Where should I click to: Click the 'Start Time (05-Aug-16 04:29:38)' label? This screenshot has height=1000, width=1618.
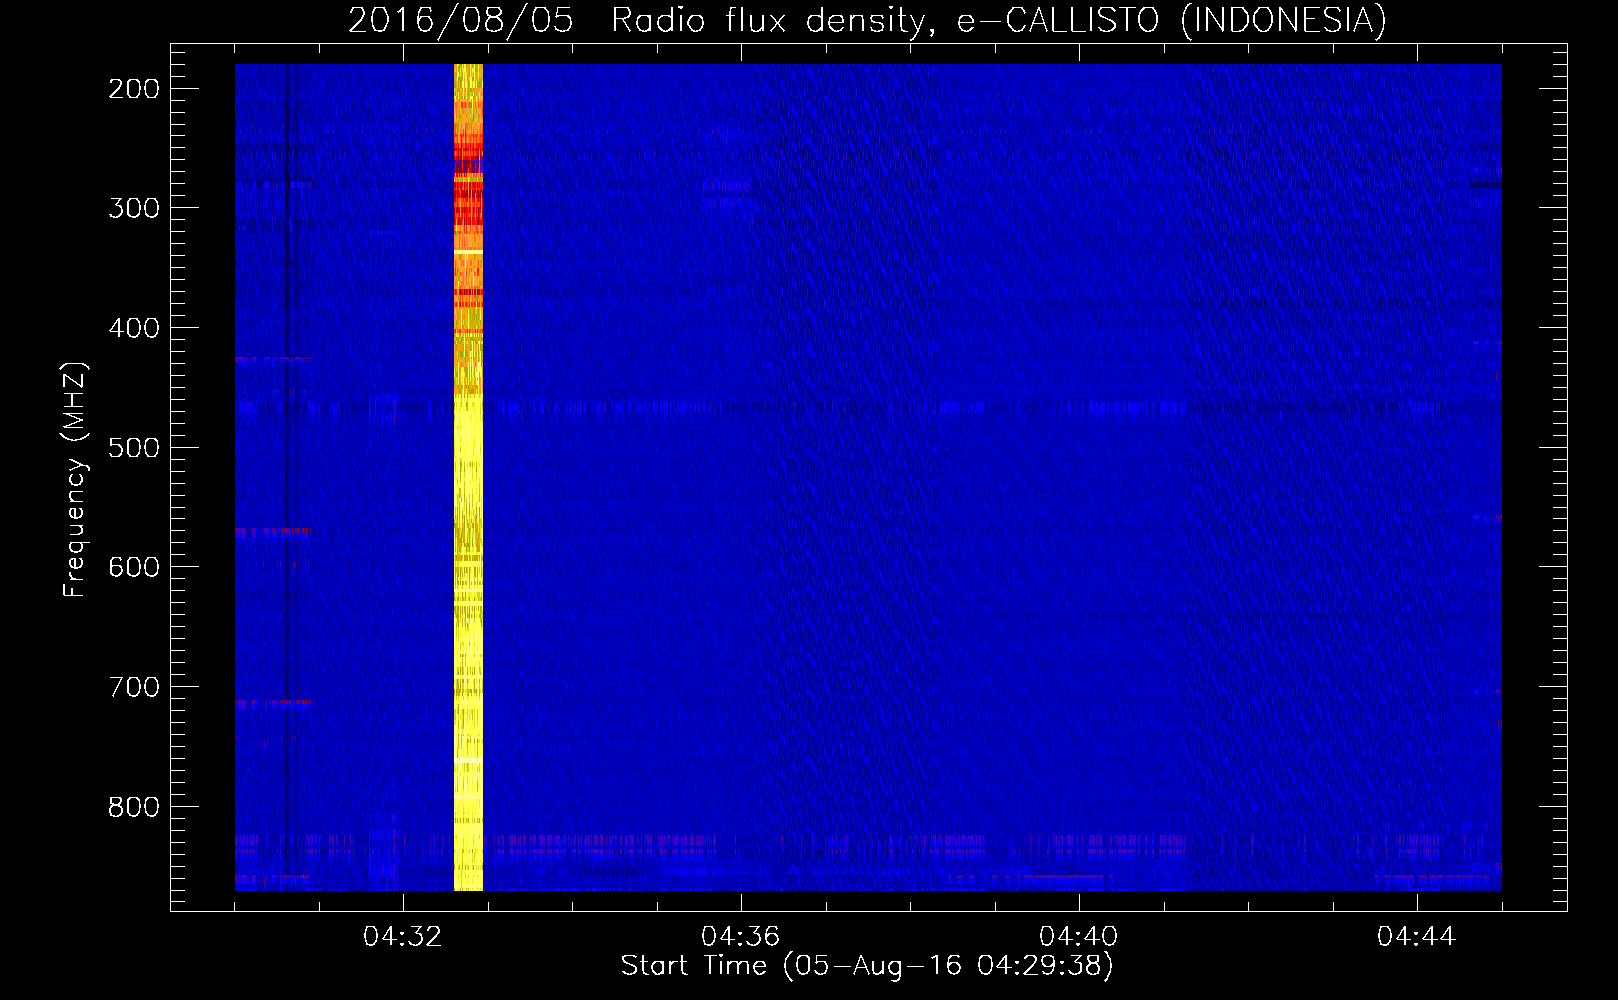coord(867,966)
